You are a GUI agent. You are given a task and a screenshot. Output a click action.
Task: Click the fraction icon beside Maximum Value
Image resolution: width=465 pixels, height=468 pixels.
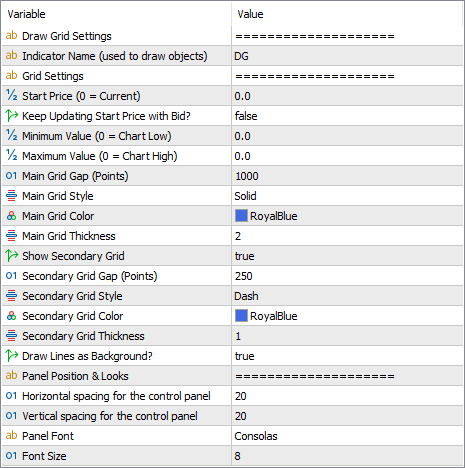pyautogui.click(x=11, y=156)
